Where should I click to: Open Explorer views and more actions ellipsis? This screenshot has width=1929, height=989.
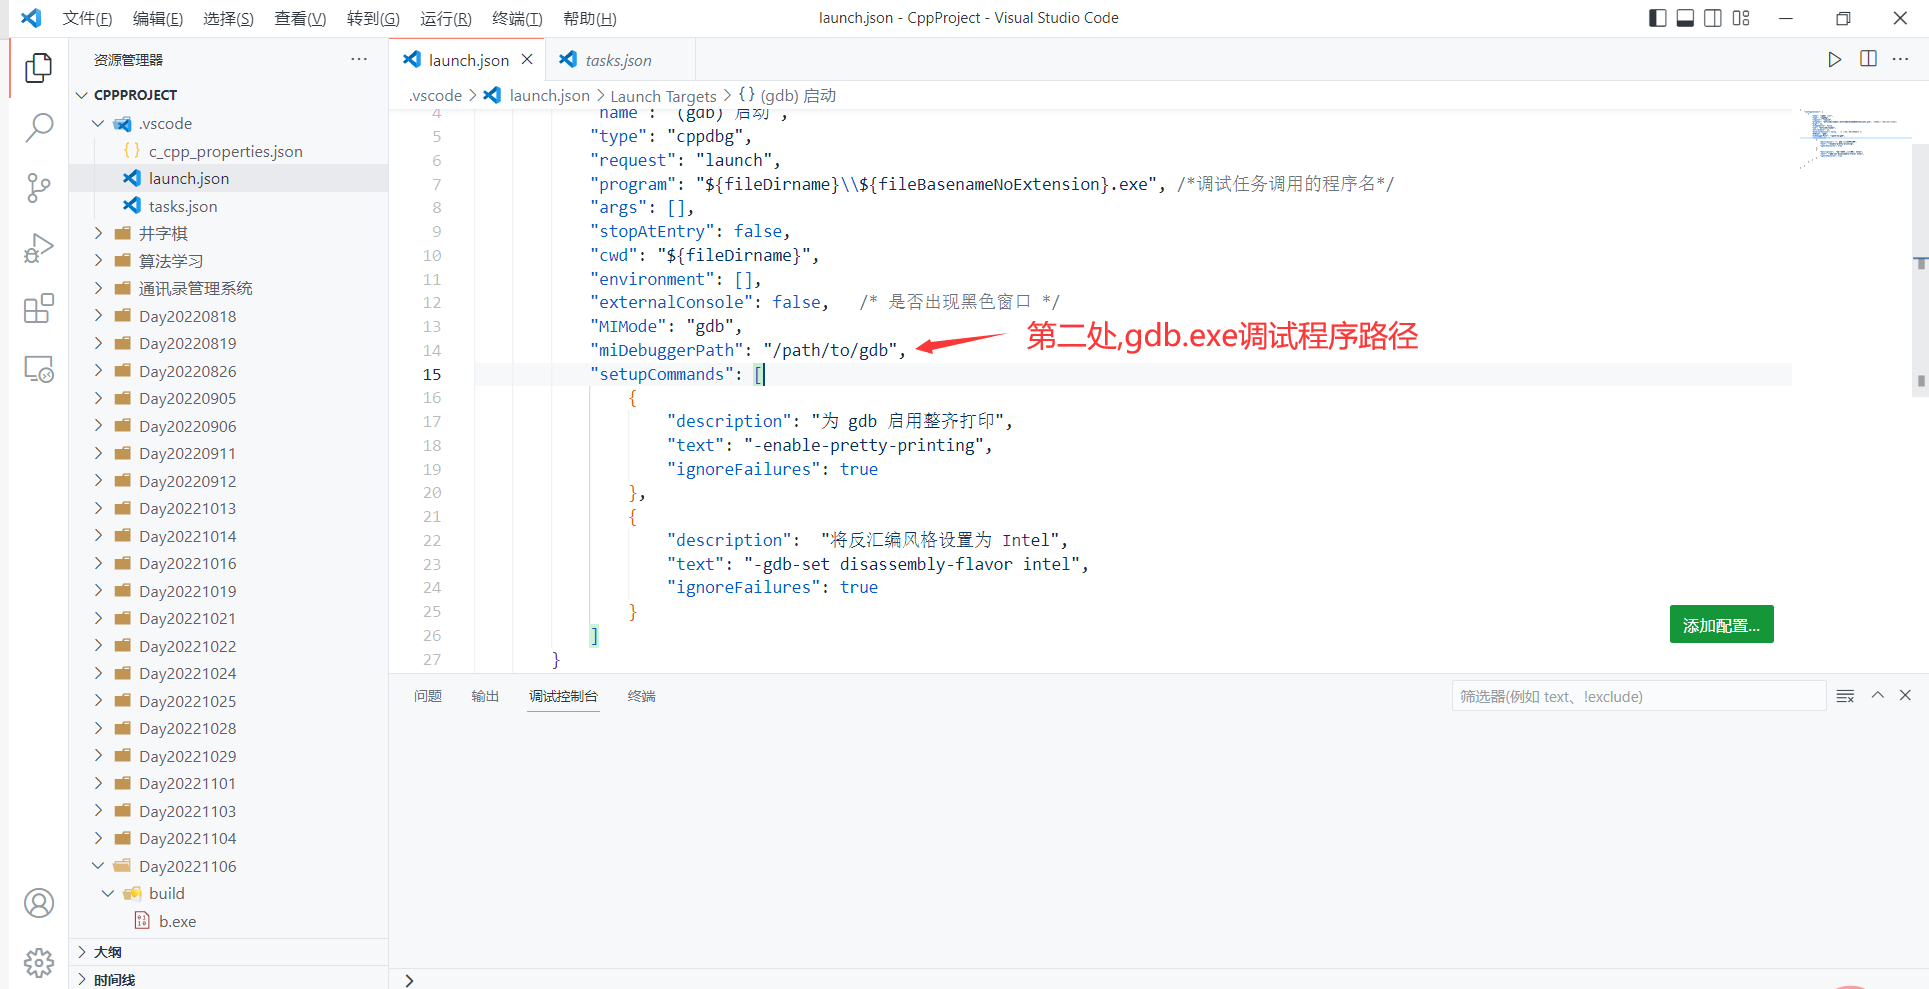pyautogui.click(x=359, y=59)
